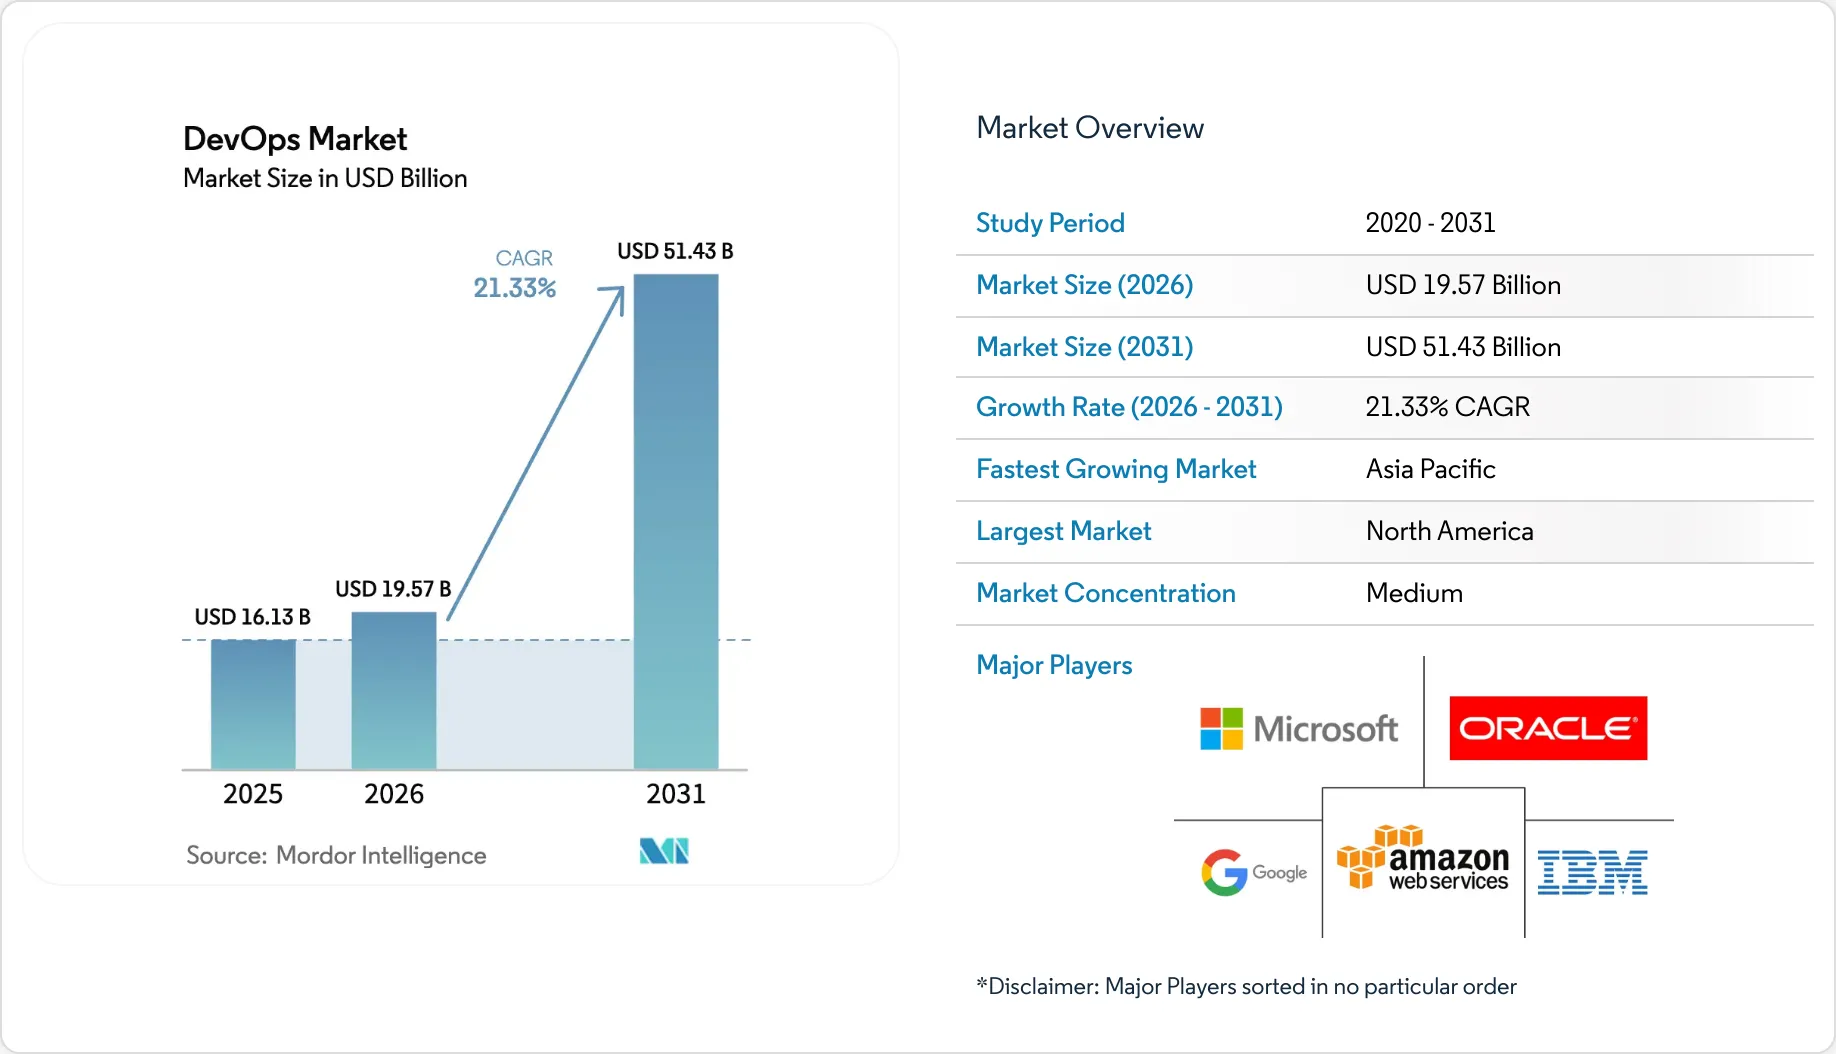This screenshot has height=1054, width=1836.
Task: Click the Mordor Intelligence logo mark
Action: tap(664, 851)
